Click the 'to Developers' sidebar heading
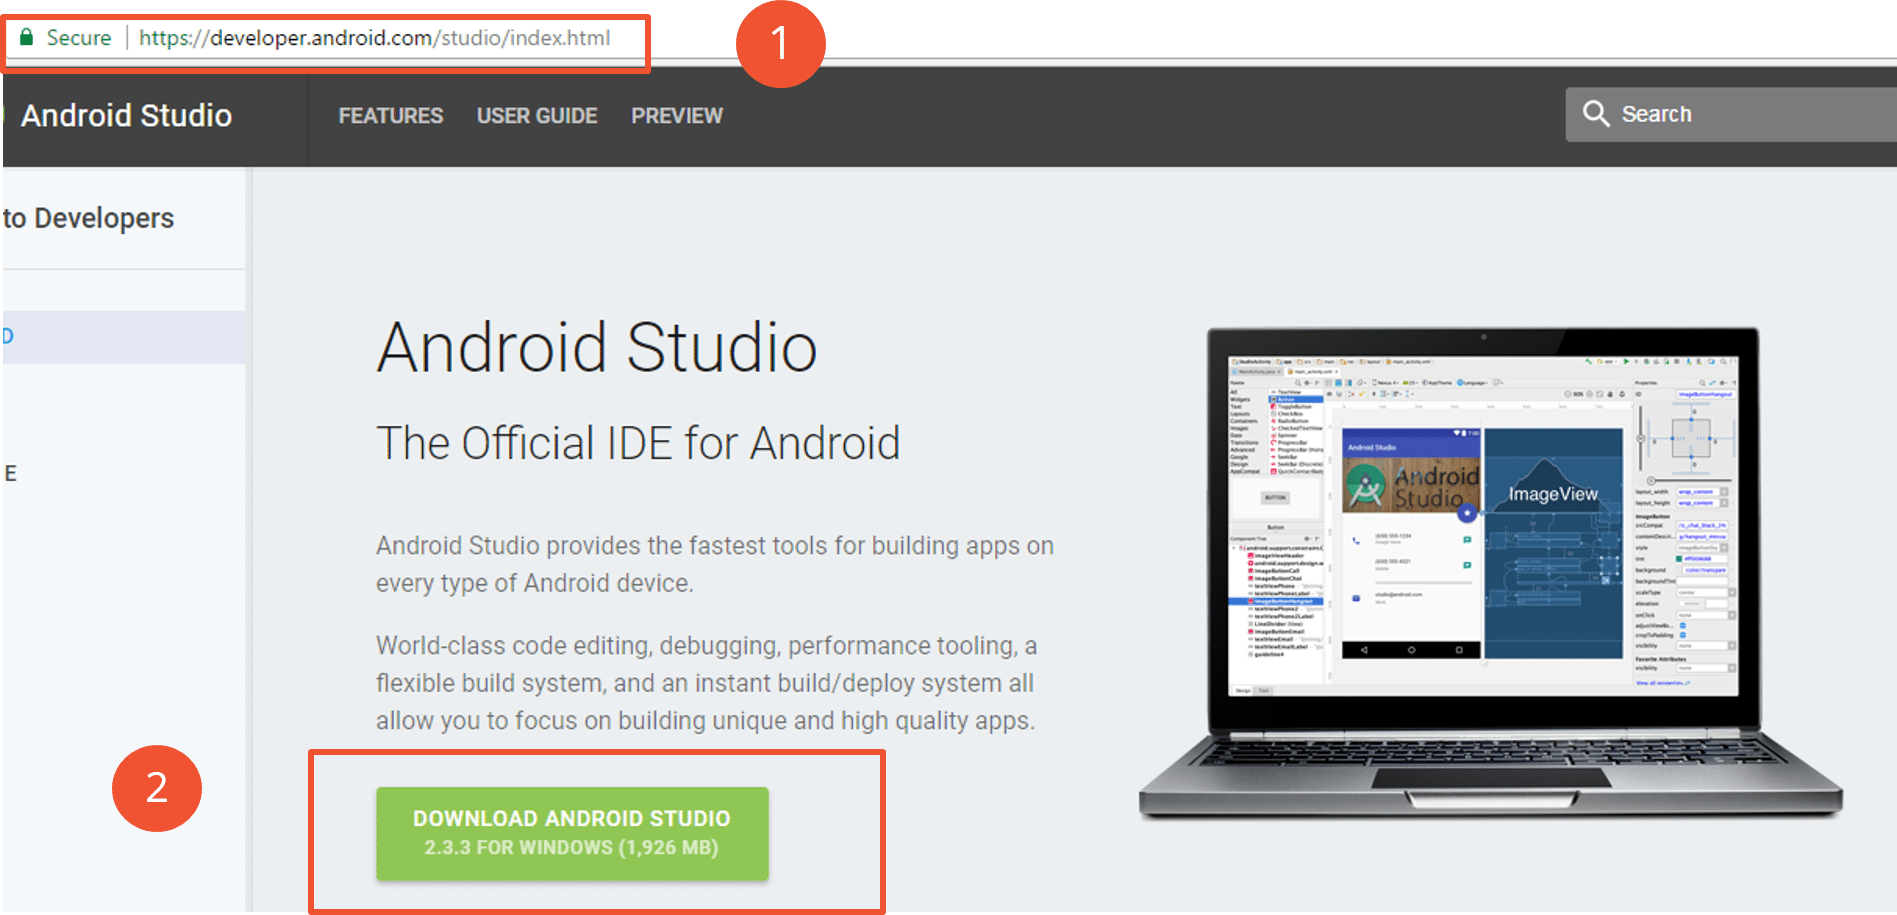This screenshot has width=1897, height=915. (88, 218)
